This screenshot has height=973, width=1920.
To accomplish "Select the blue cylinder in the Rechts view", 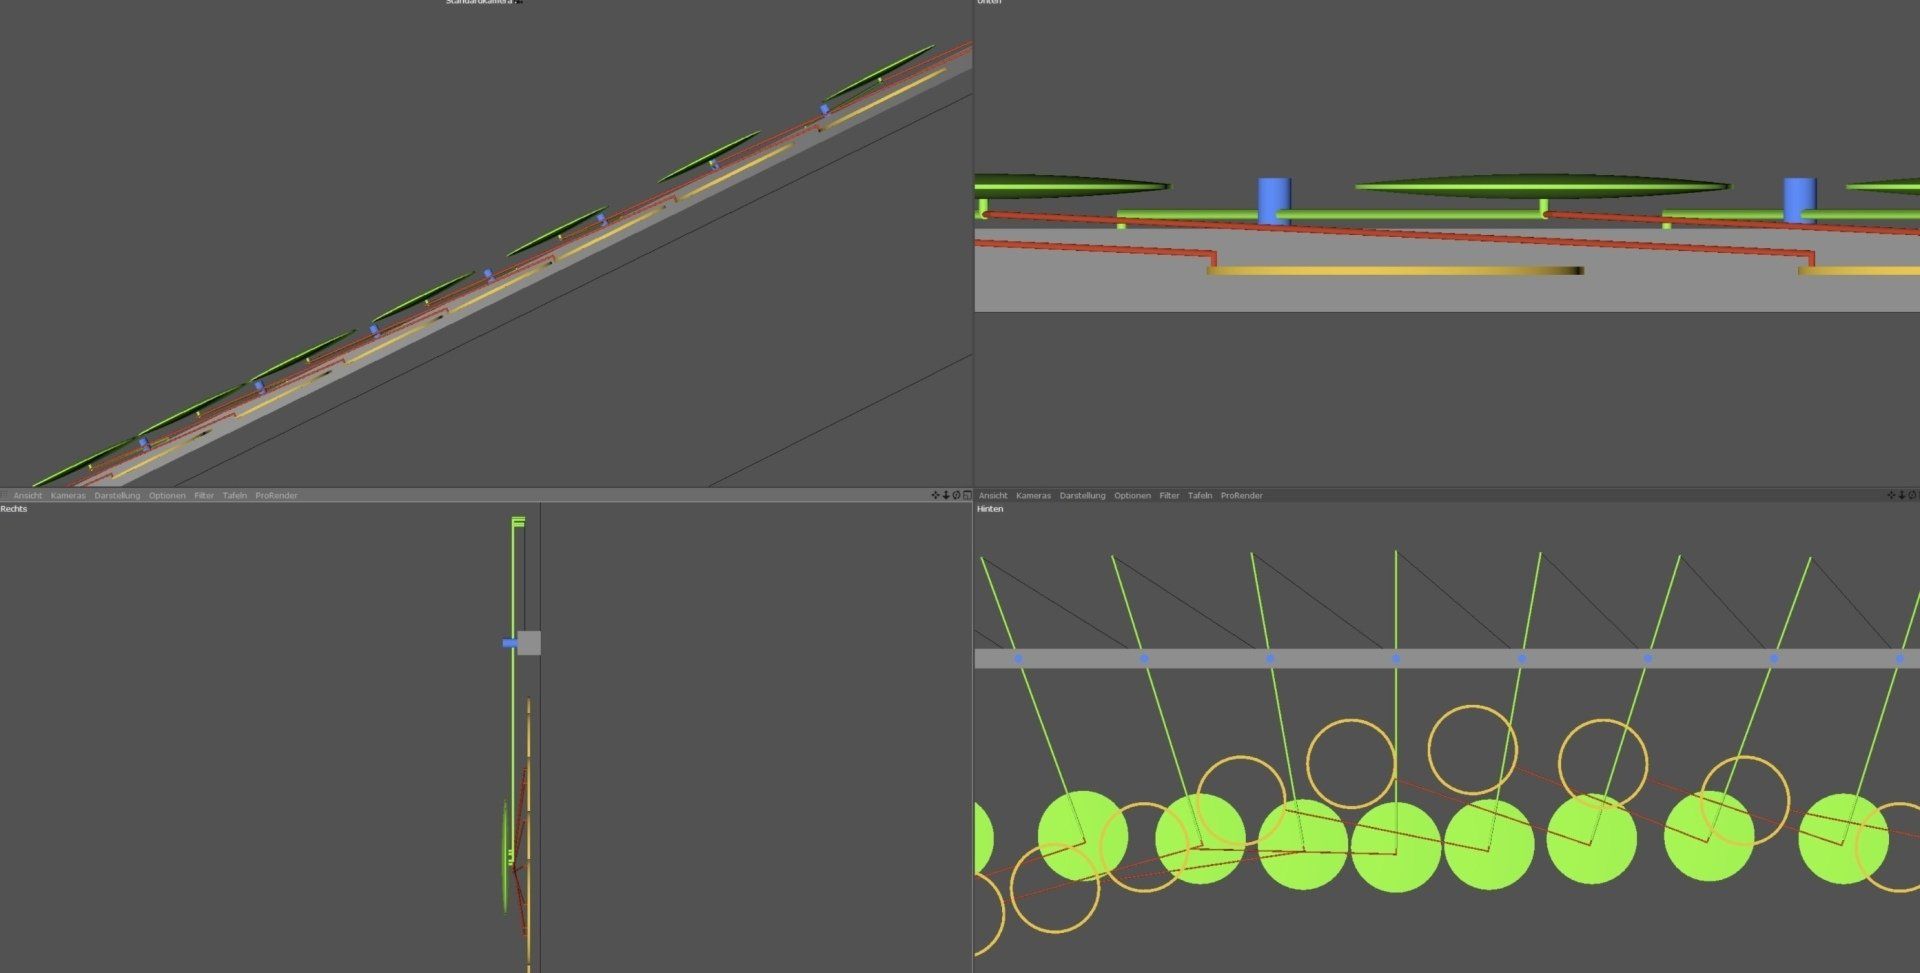I will 509,643.
